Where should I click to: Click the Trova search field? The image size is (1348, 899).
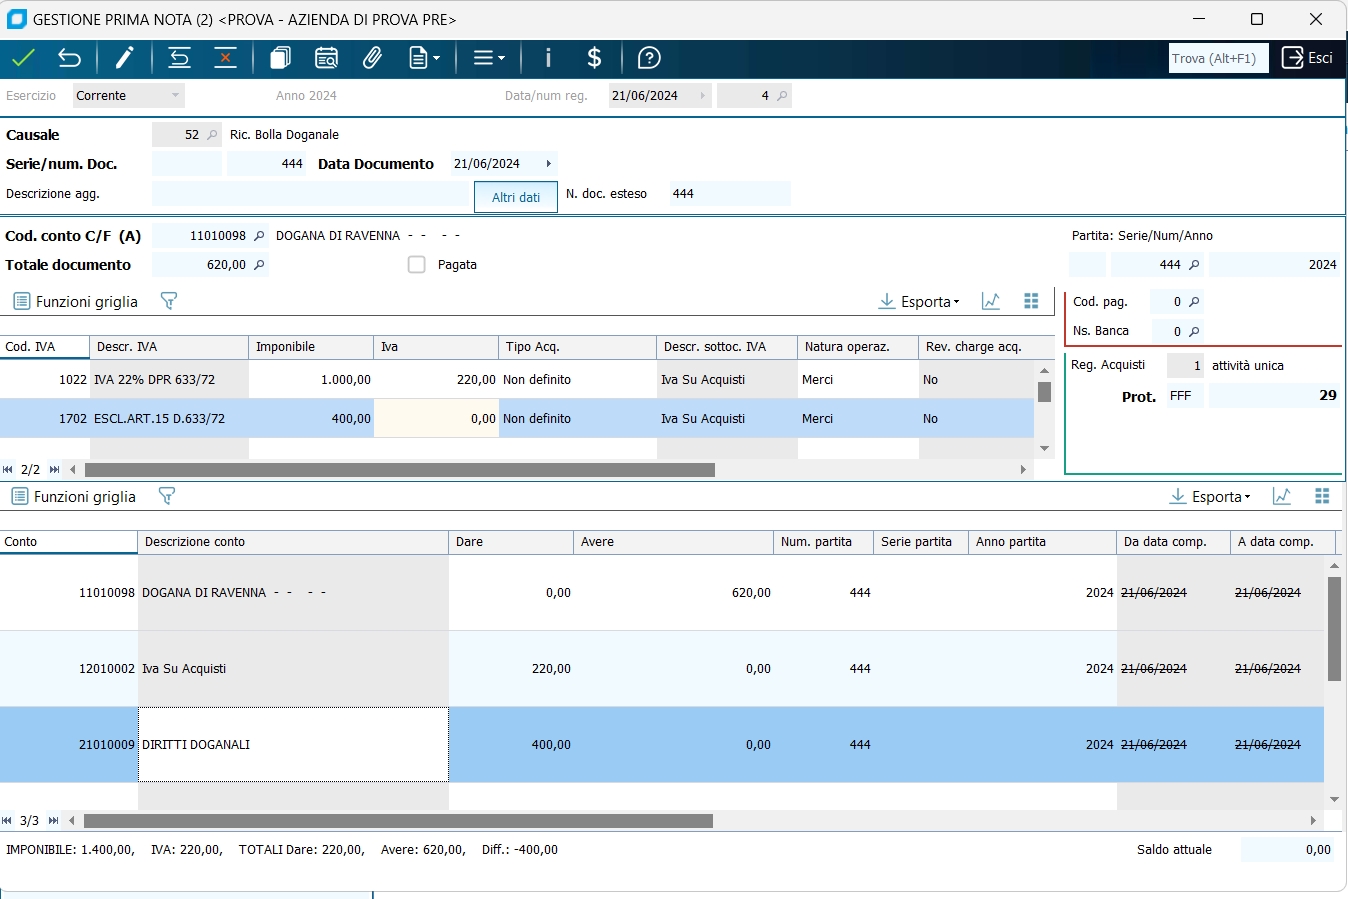point(1218,58)
